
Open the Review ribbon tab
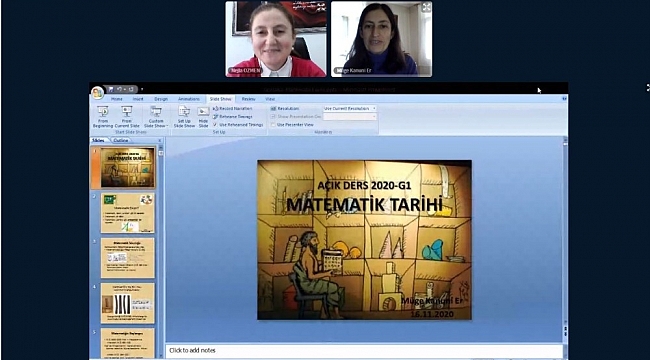click(249, 99)
